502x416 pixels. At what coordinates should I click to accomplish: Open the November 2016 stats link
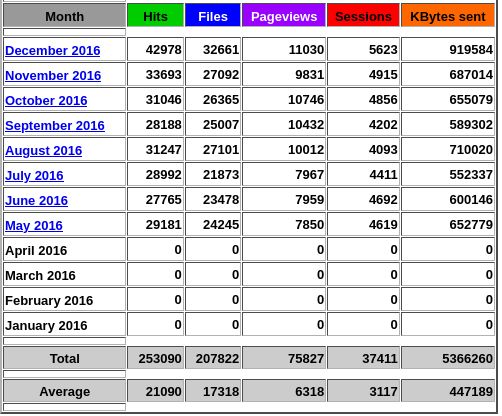pos(53,75)
